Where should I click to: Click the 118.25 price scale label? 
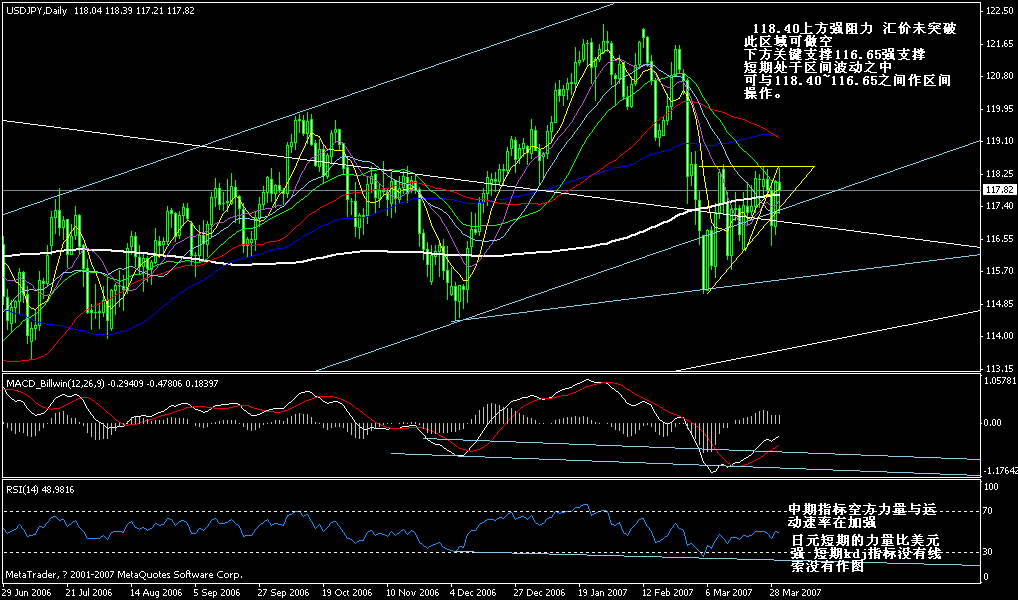point(999,173)
